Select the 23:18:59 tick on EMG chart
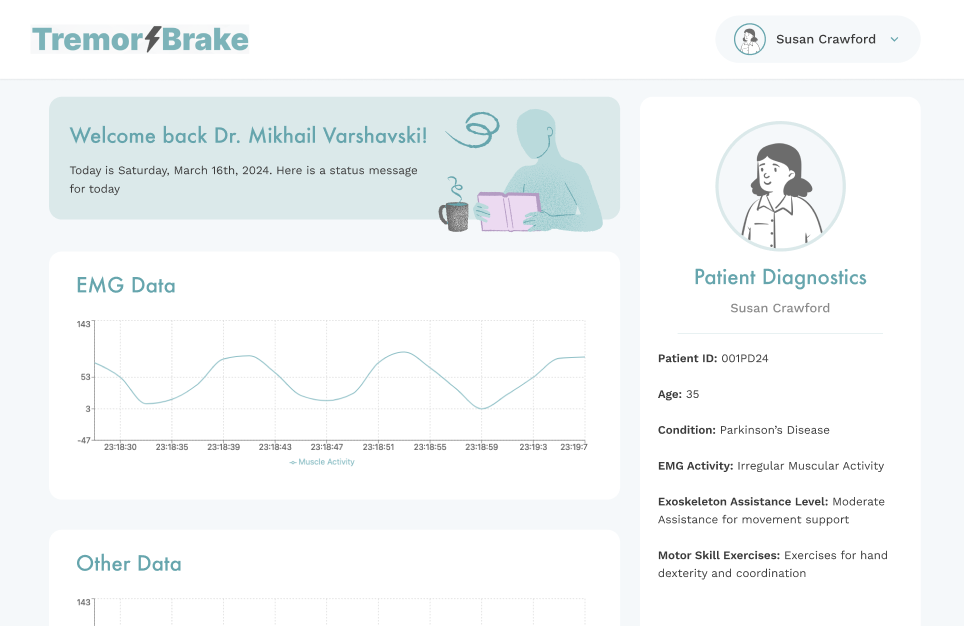The width and height of the screenshot is (964, 626). coord(482,447)
